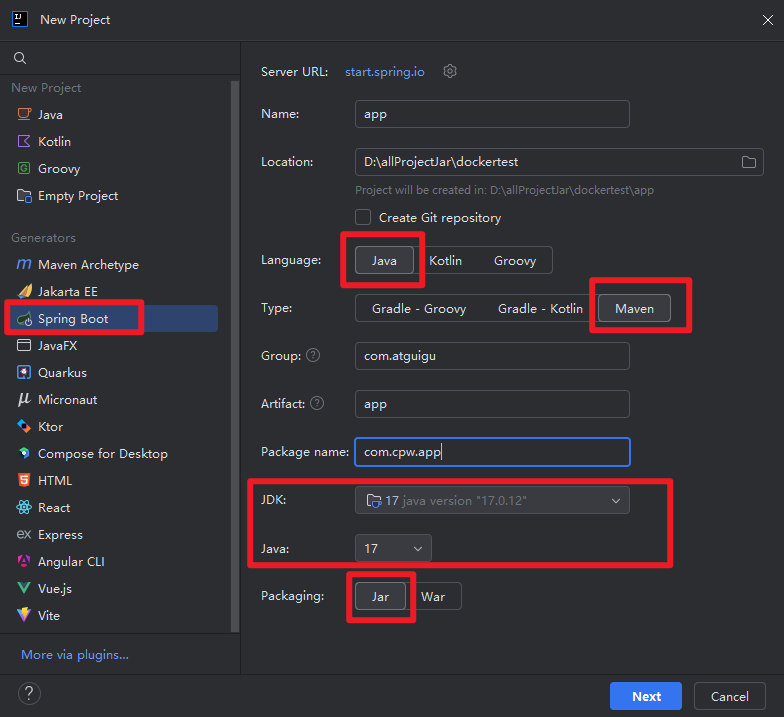Select Kotlin as the language
This screenshot has height=717, width=784.
tap(446, 260)
